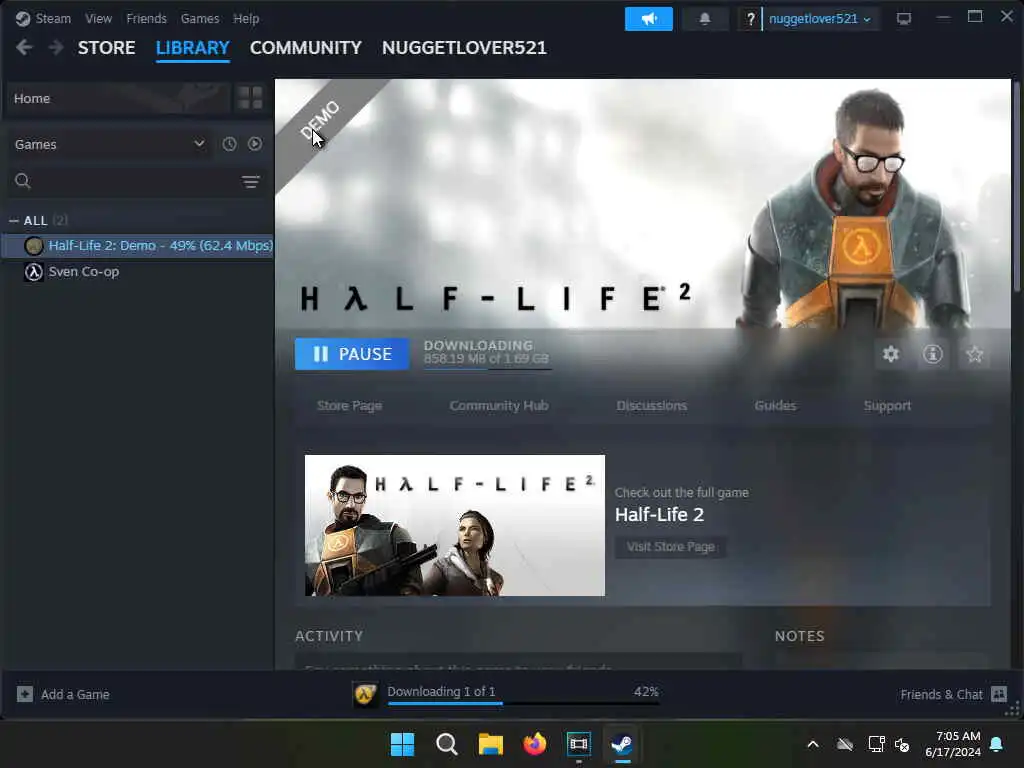The width and height of the screenshot is (1024, 768).
Task: Open the COMMUNITY tab
Action: pyautogui.click(x=306, y=48)
